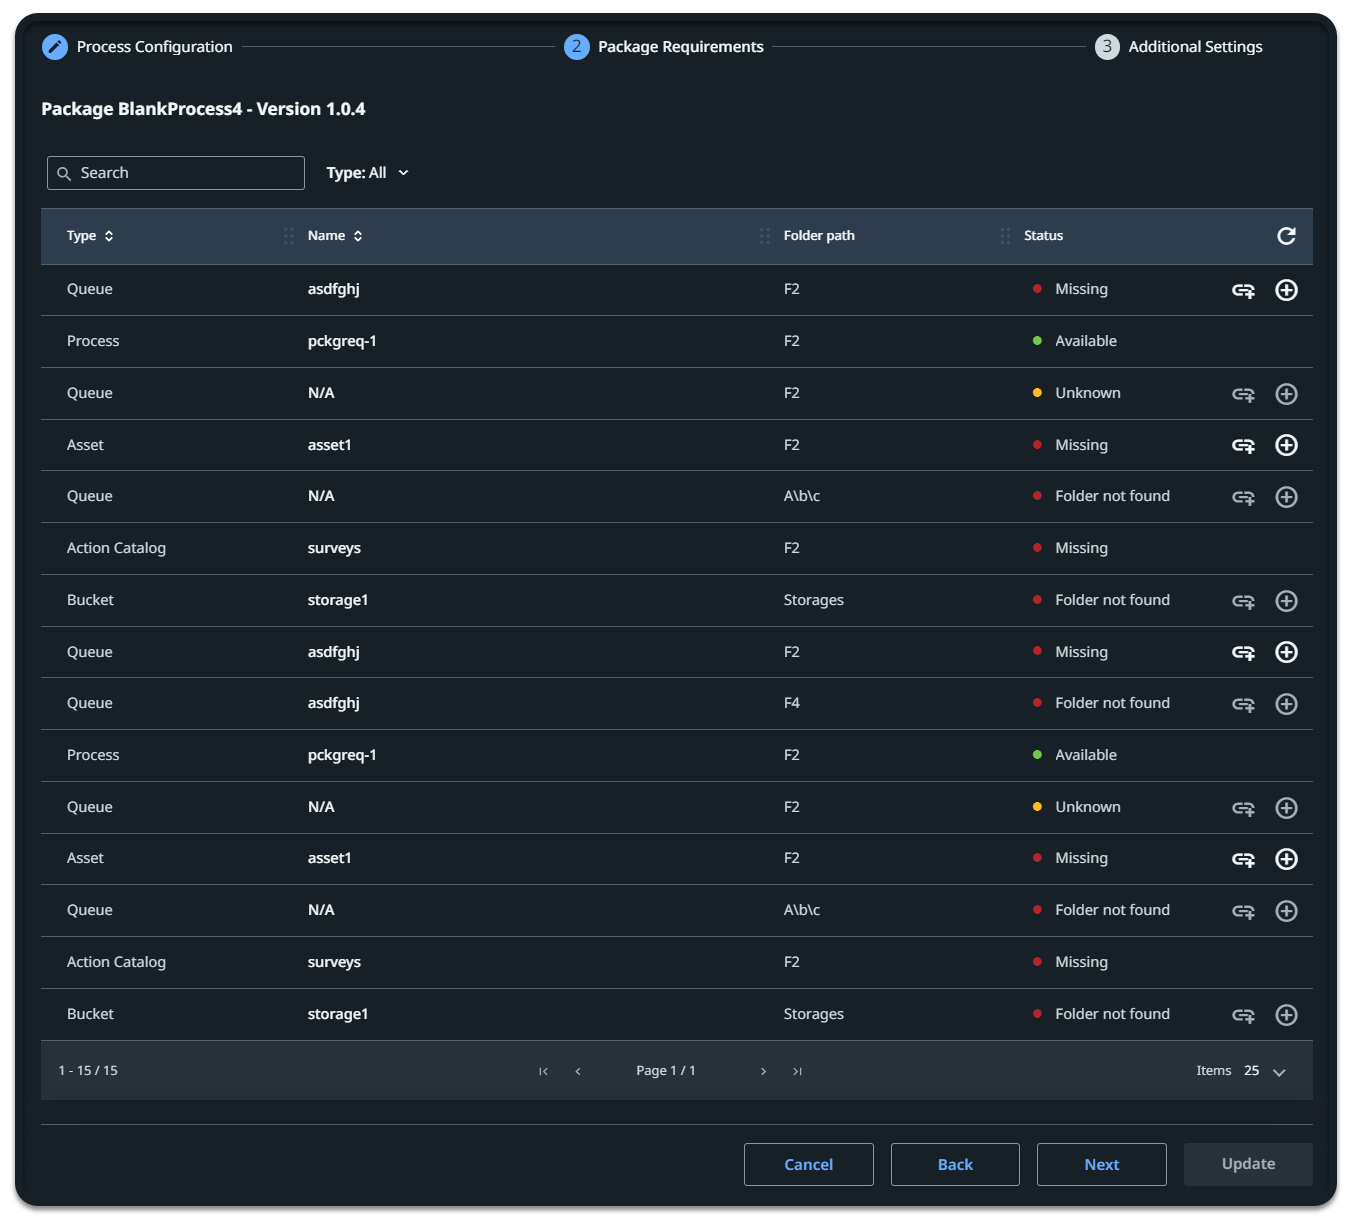Click the Next button

[x=1101, y=1164]
